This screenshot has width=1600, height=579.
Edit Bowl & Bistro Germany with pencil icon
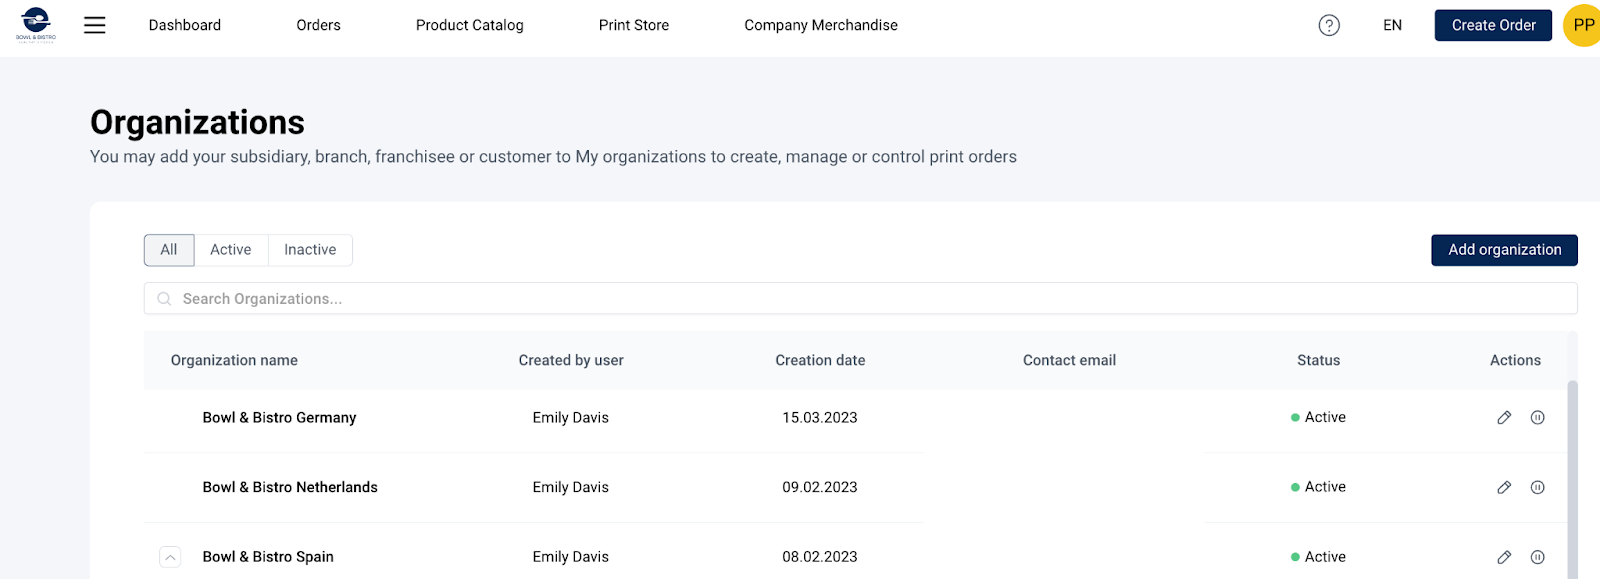1504,418
